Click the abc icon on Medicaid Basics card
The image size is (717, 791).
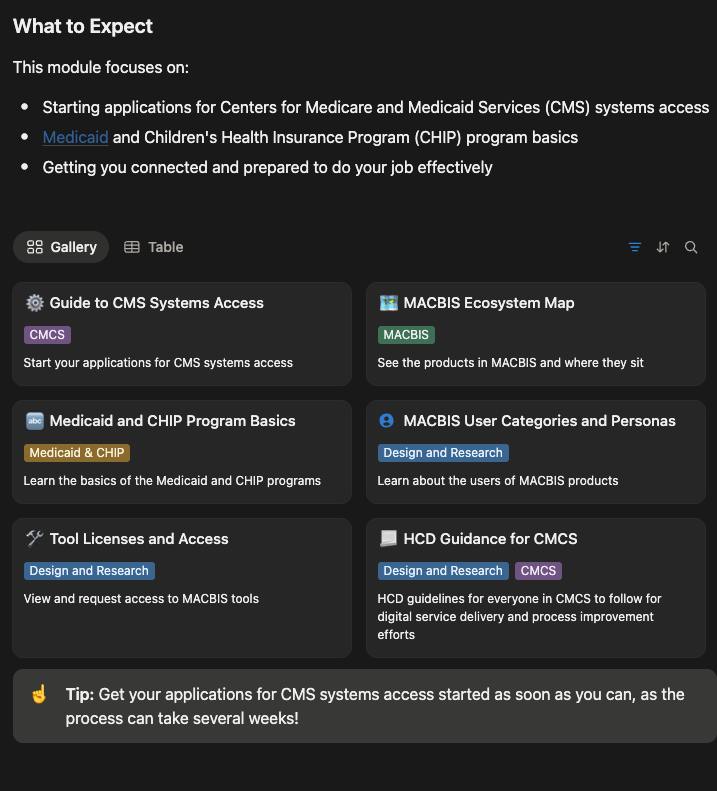point(35,421)
